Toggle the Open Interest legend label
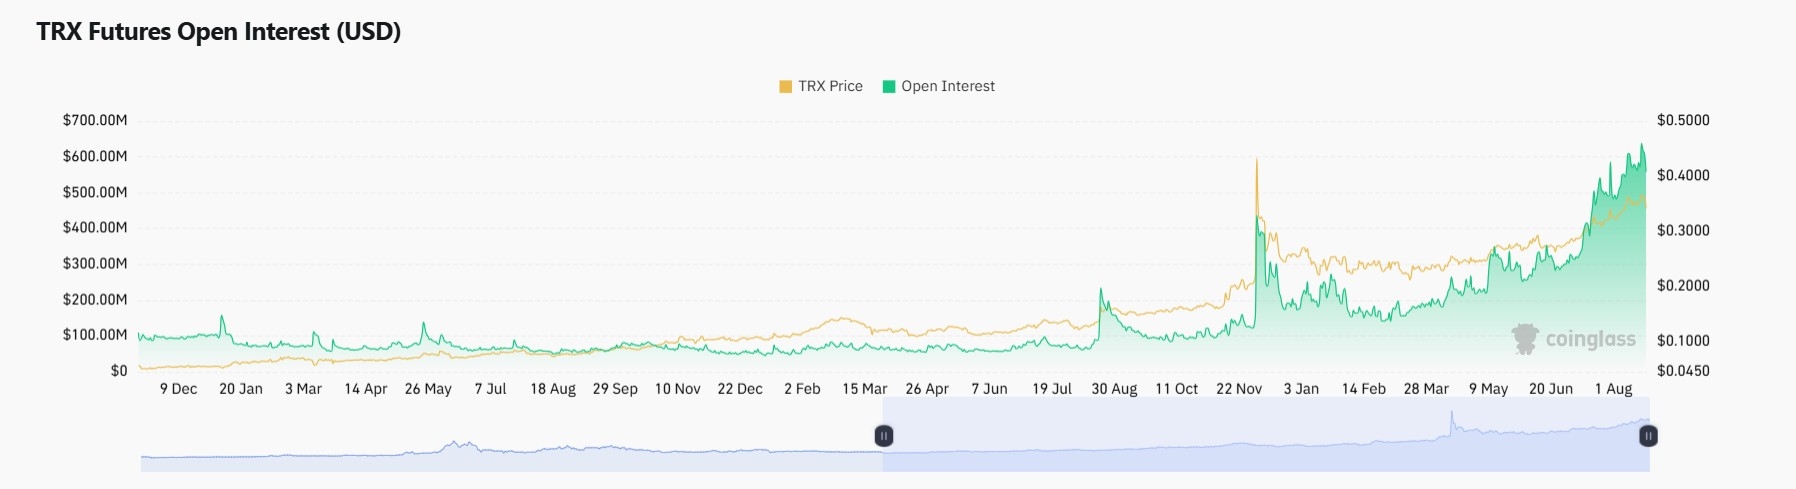The image size is (1796, 489). pyautogui.click(x=948, y=87)
